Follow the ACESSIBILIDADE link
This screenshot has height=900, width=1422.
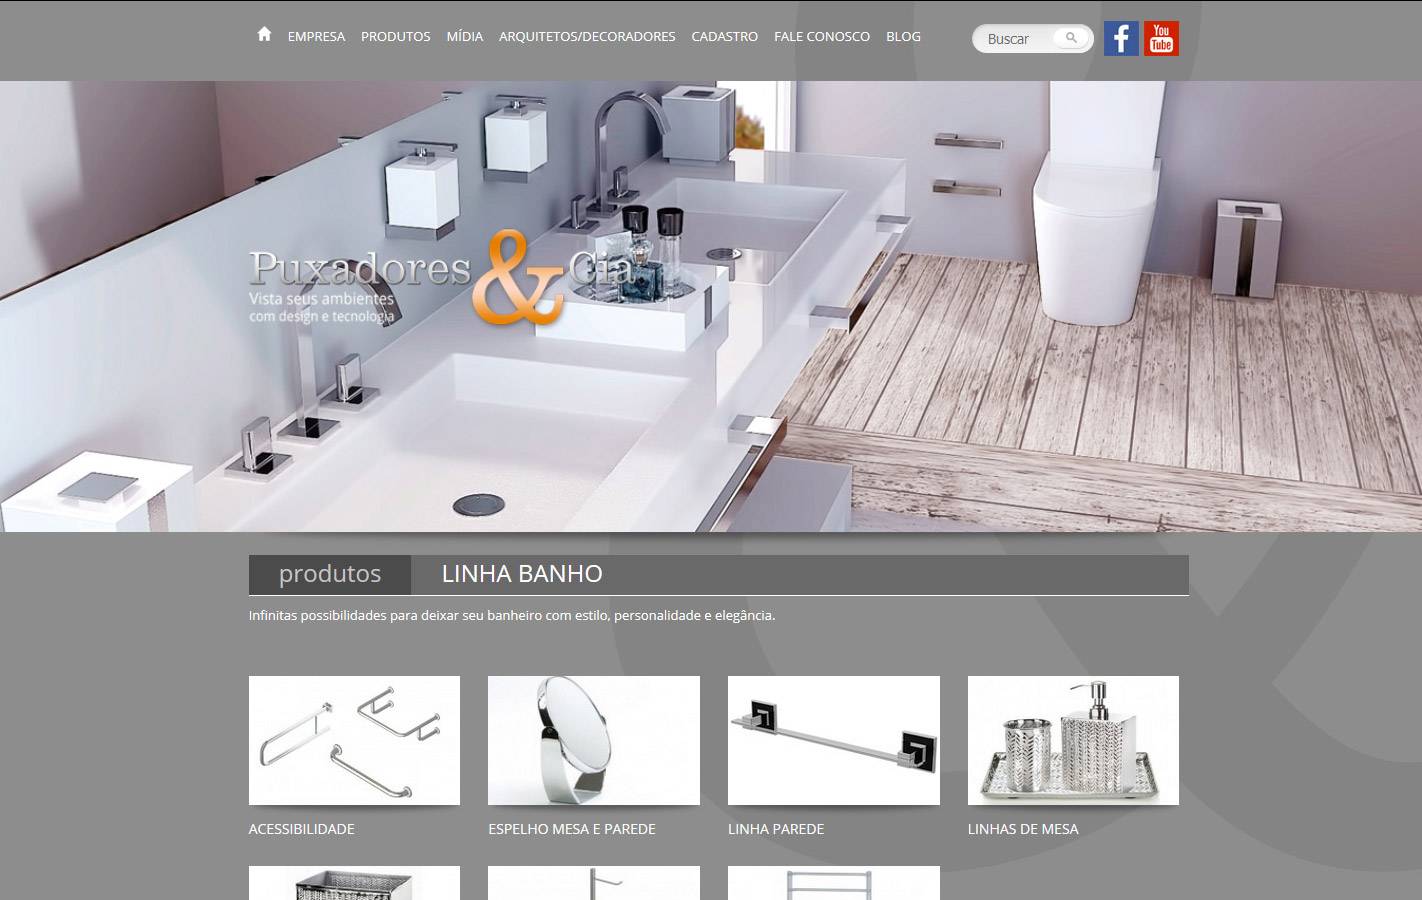tap(302, 829)
